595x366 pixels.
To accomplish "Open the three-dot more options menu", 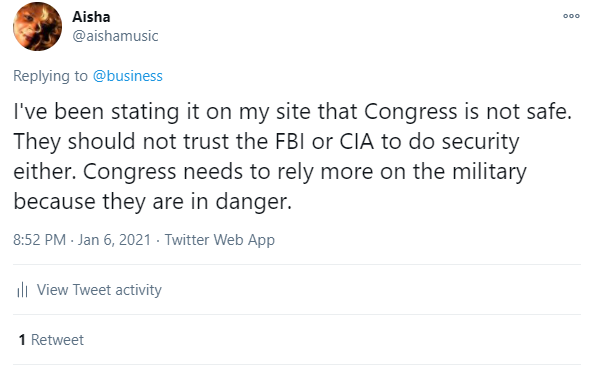I will 571,16.
